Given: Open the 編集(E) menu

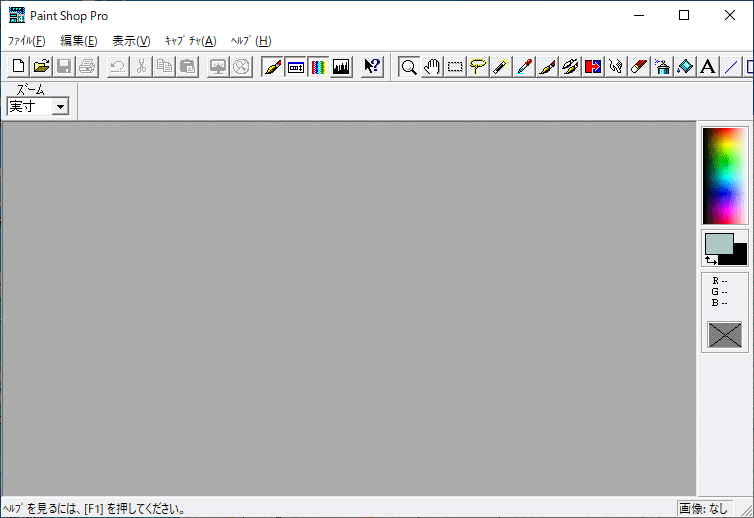Looking at the screenshot, I should coord(79,41).
